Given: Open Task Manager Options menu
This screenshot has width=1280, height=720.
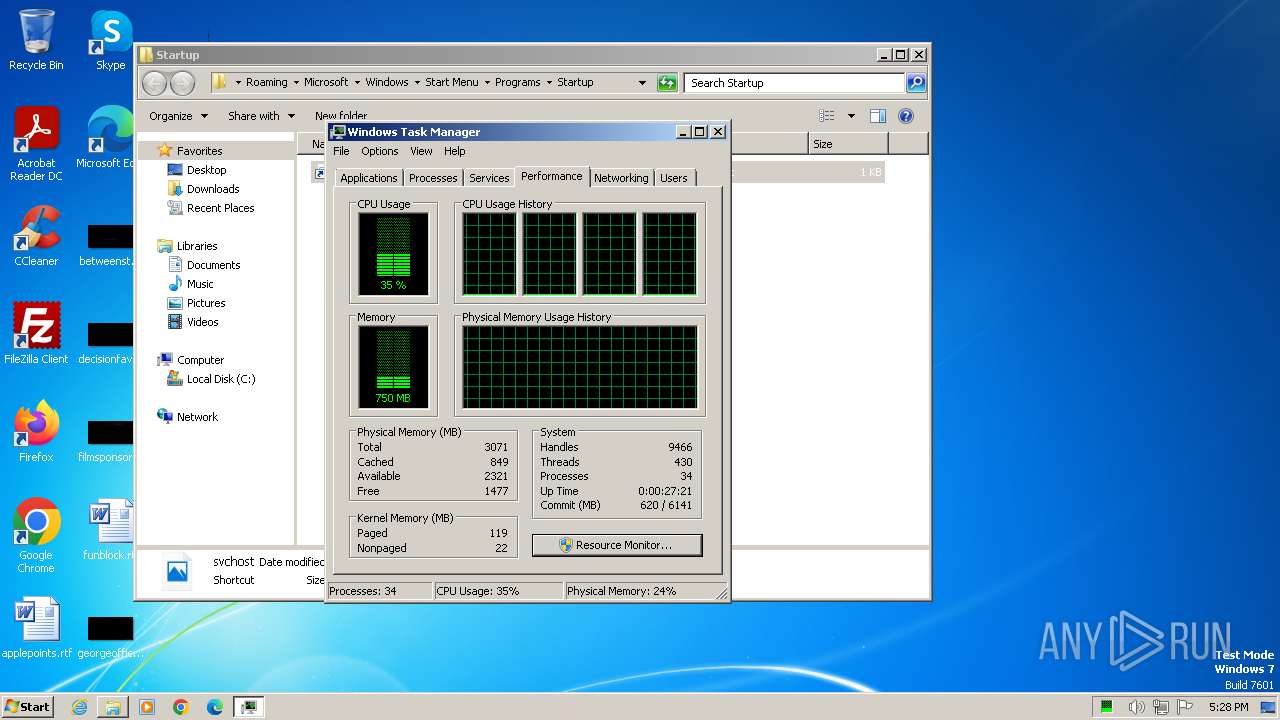Looking at the screenshot, I should tap(380, 151).
